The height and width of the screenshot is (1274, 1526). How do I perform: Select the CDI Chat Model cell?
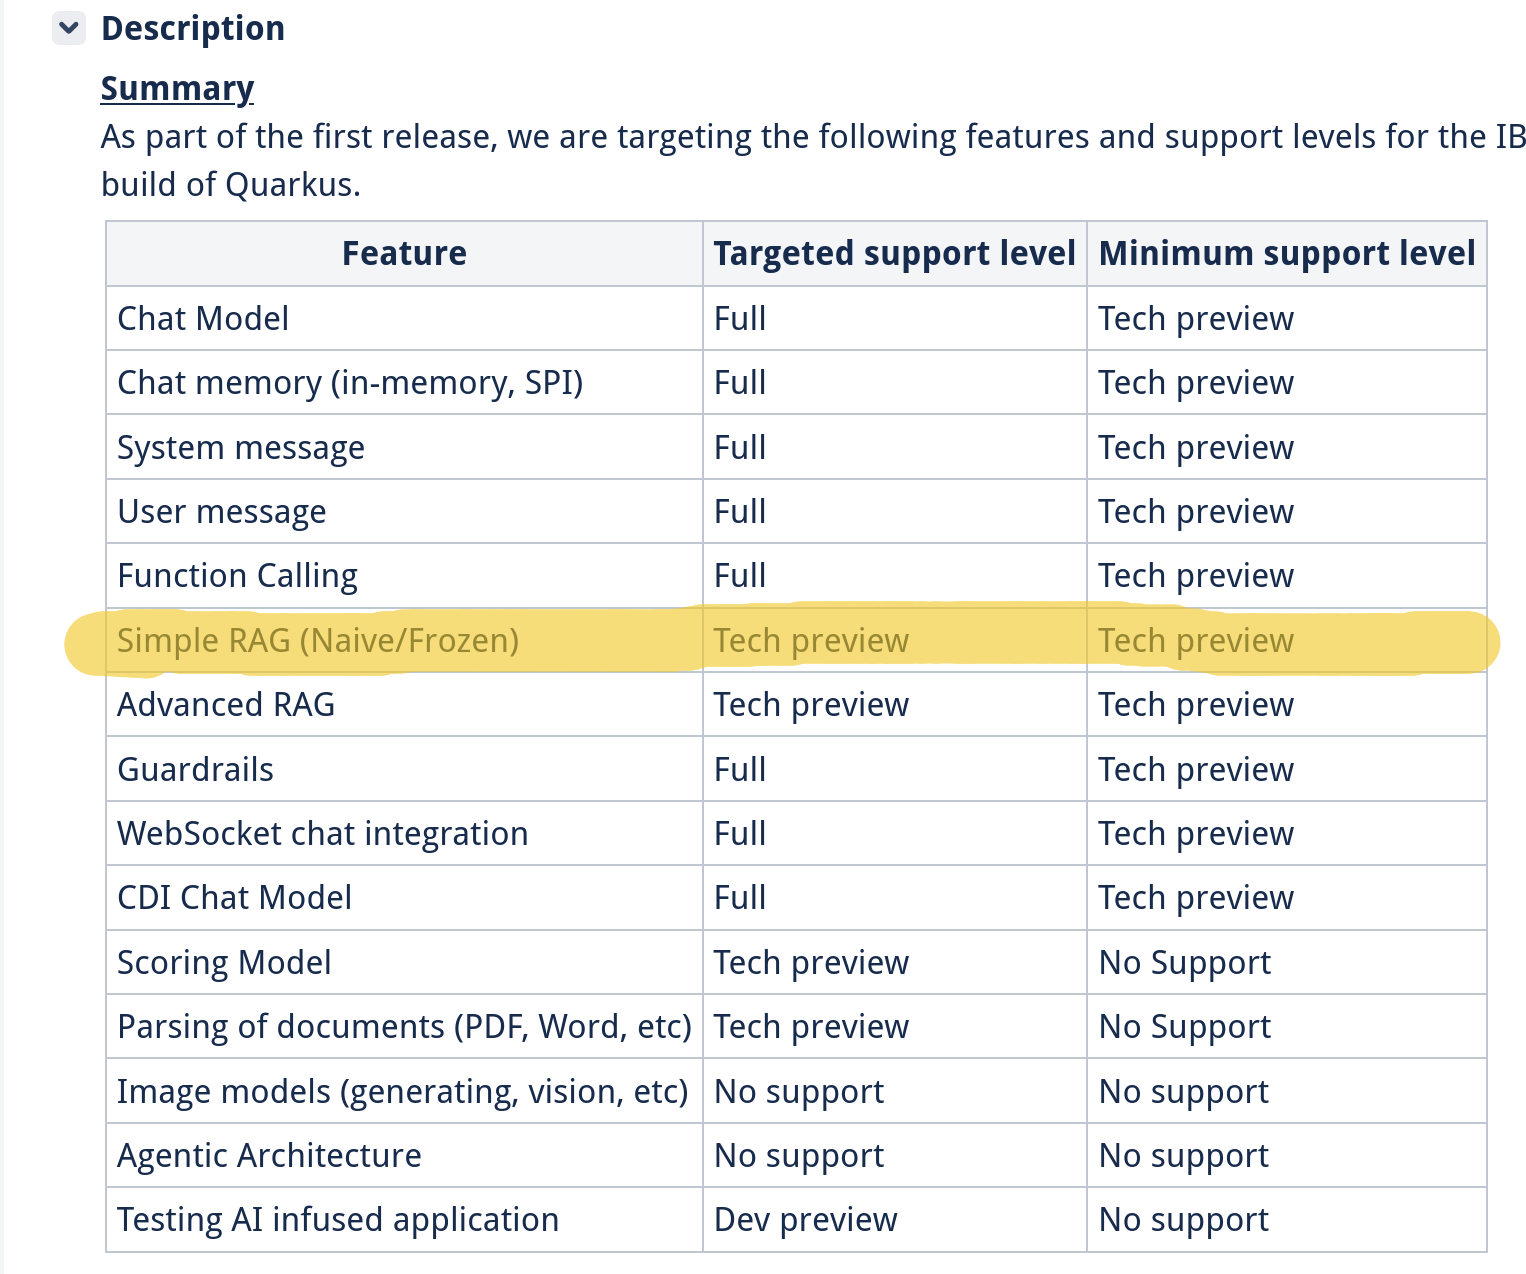(235, 897)
